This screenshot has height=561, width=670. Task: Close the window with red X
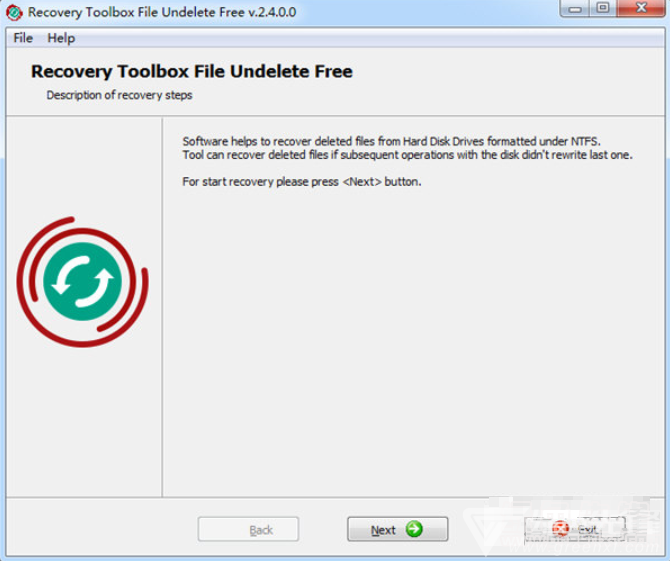pyautogui.click(x=641, y=9)
